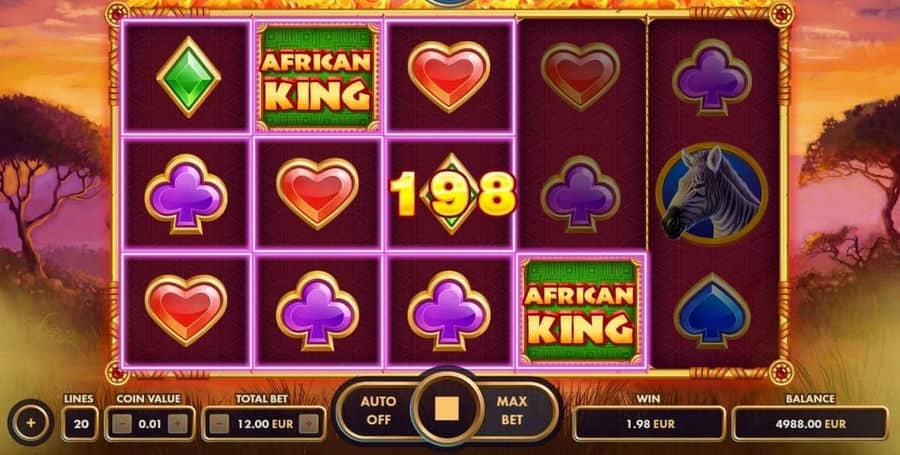Image resolution: width=900 pixels, height=455 pixels.
Task: Click the Lines value 20 box
Action: point(80,424)
